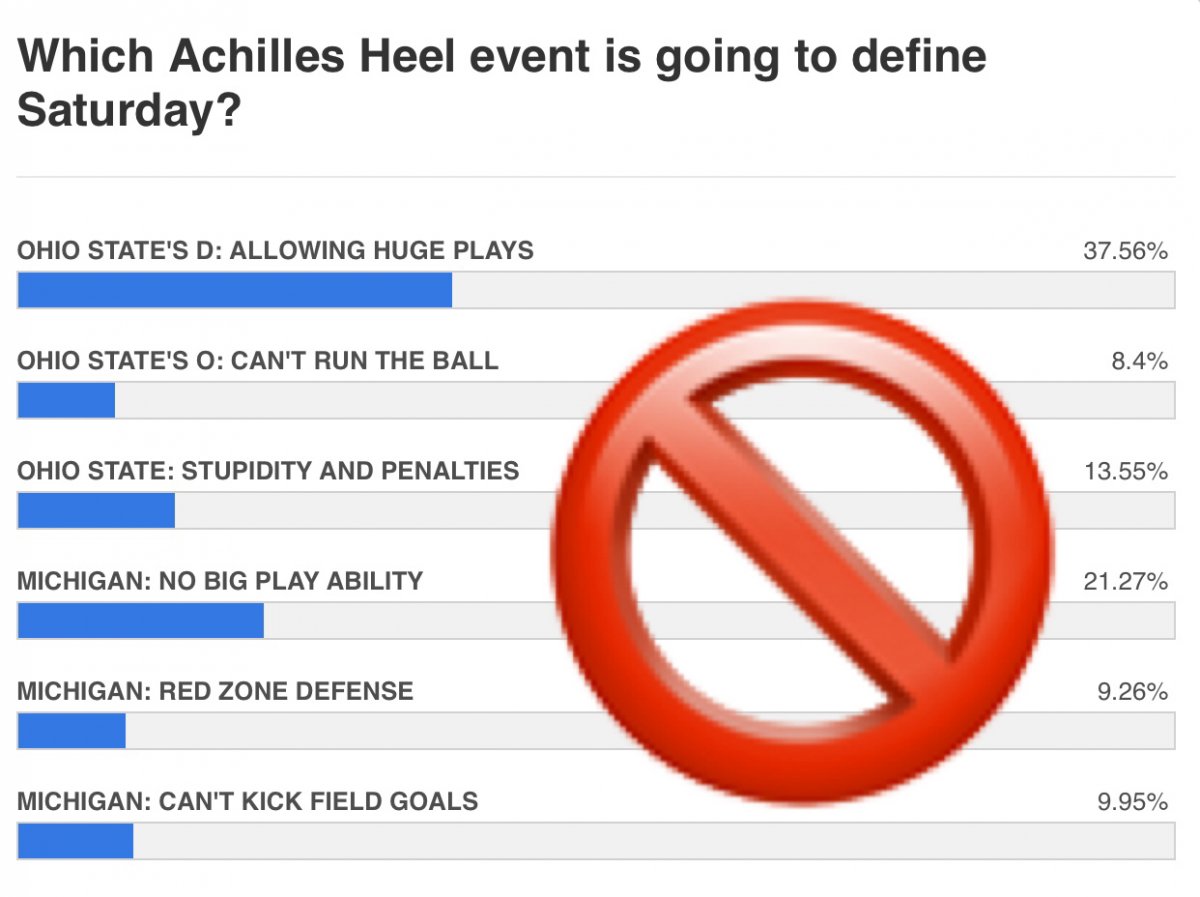This screenshot has height=897, width=1200.
Task: Click the blue bar for Allowing Huge Plays
Action: 235,290
